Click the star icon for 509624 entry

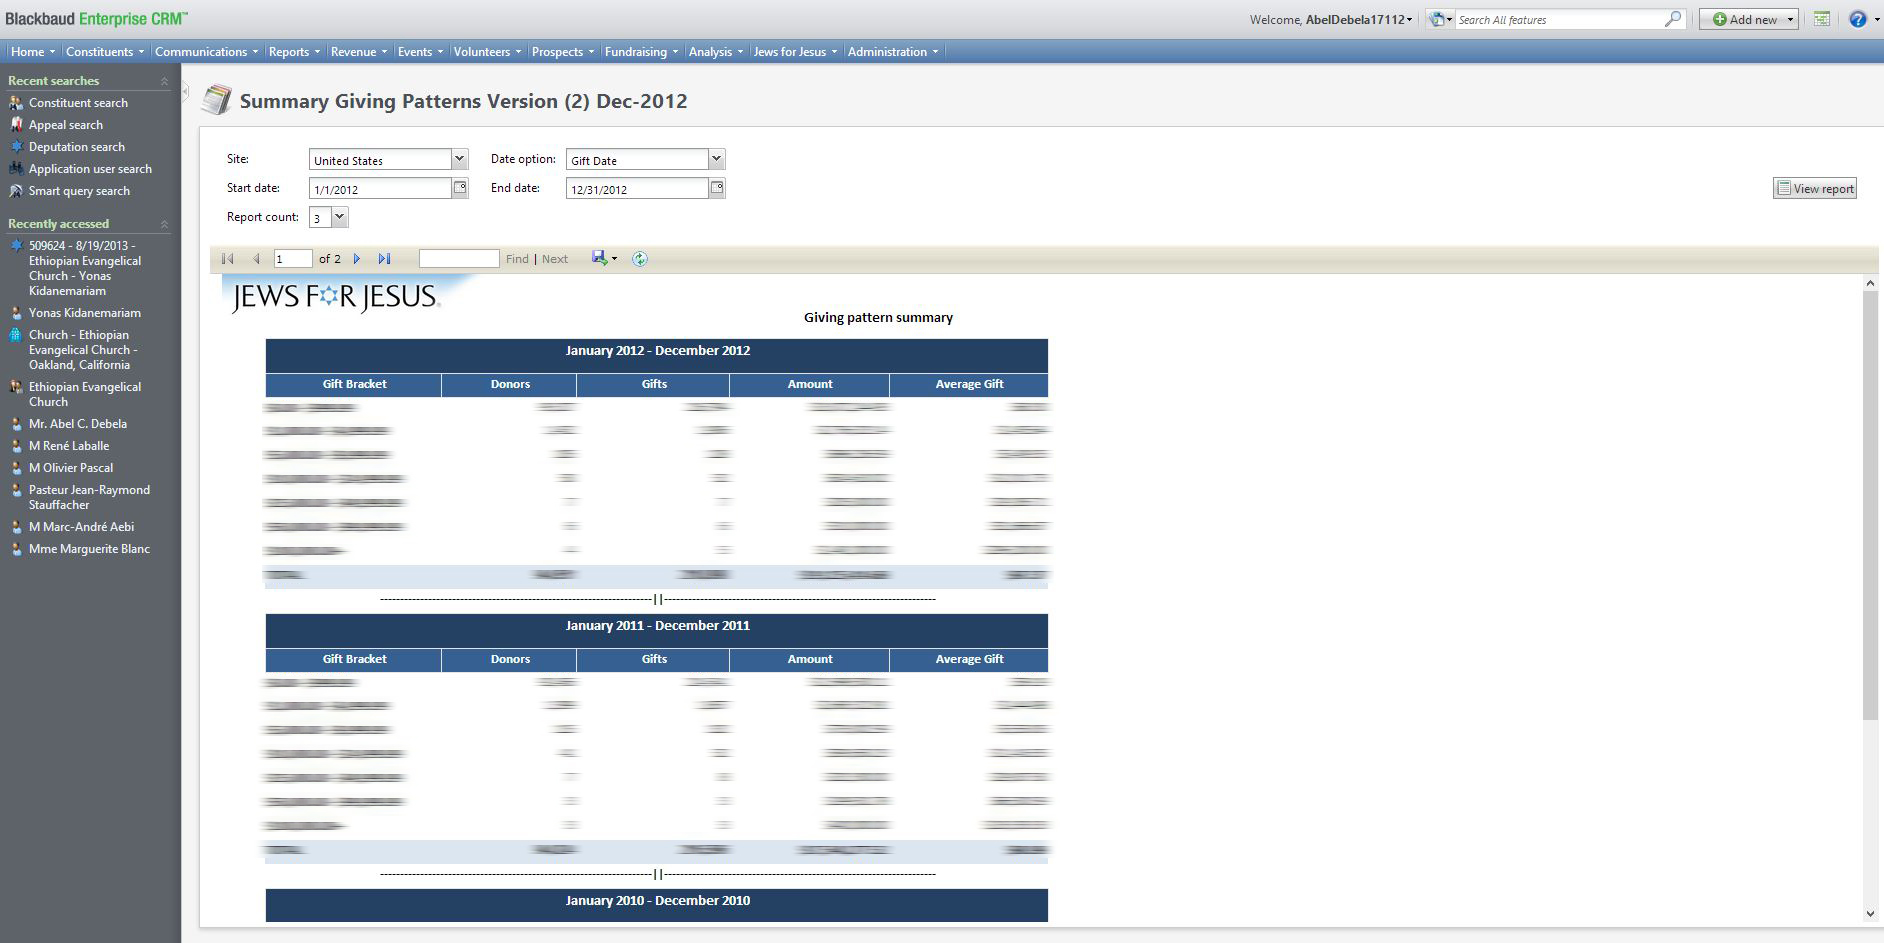point(16,246)
